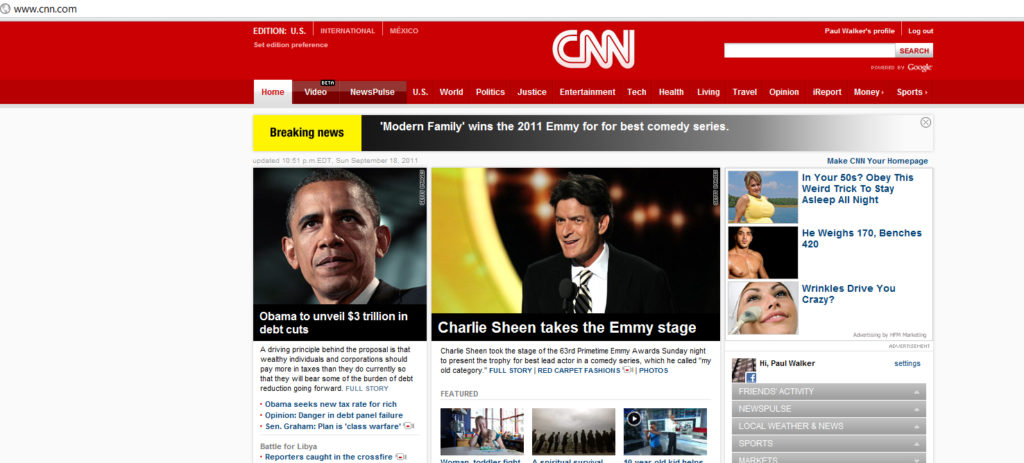This screenshot has width=1024, height=463.
Task: Expand the NewsPulse sidebar panel
Action: click(829, 409)
